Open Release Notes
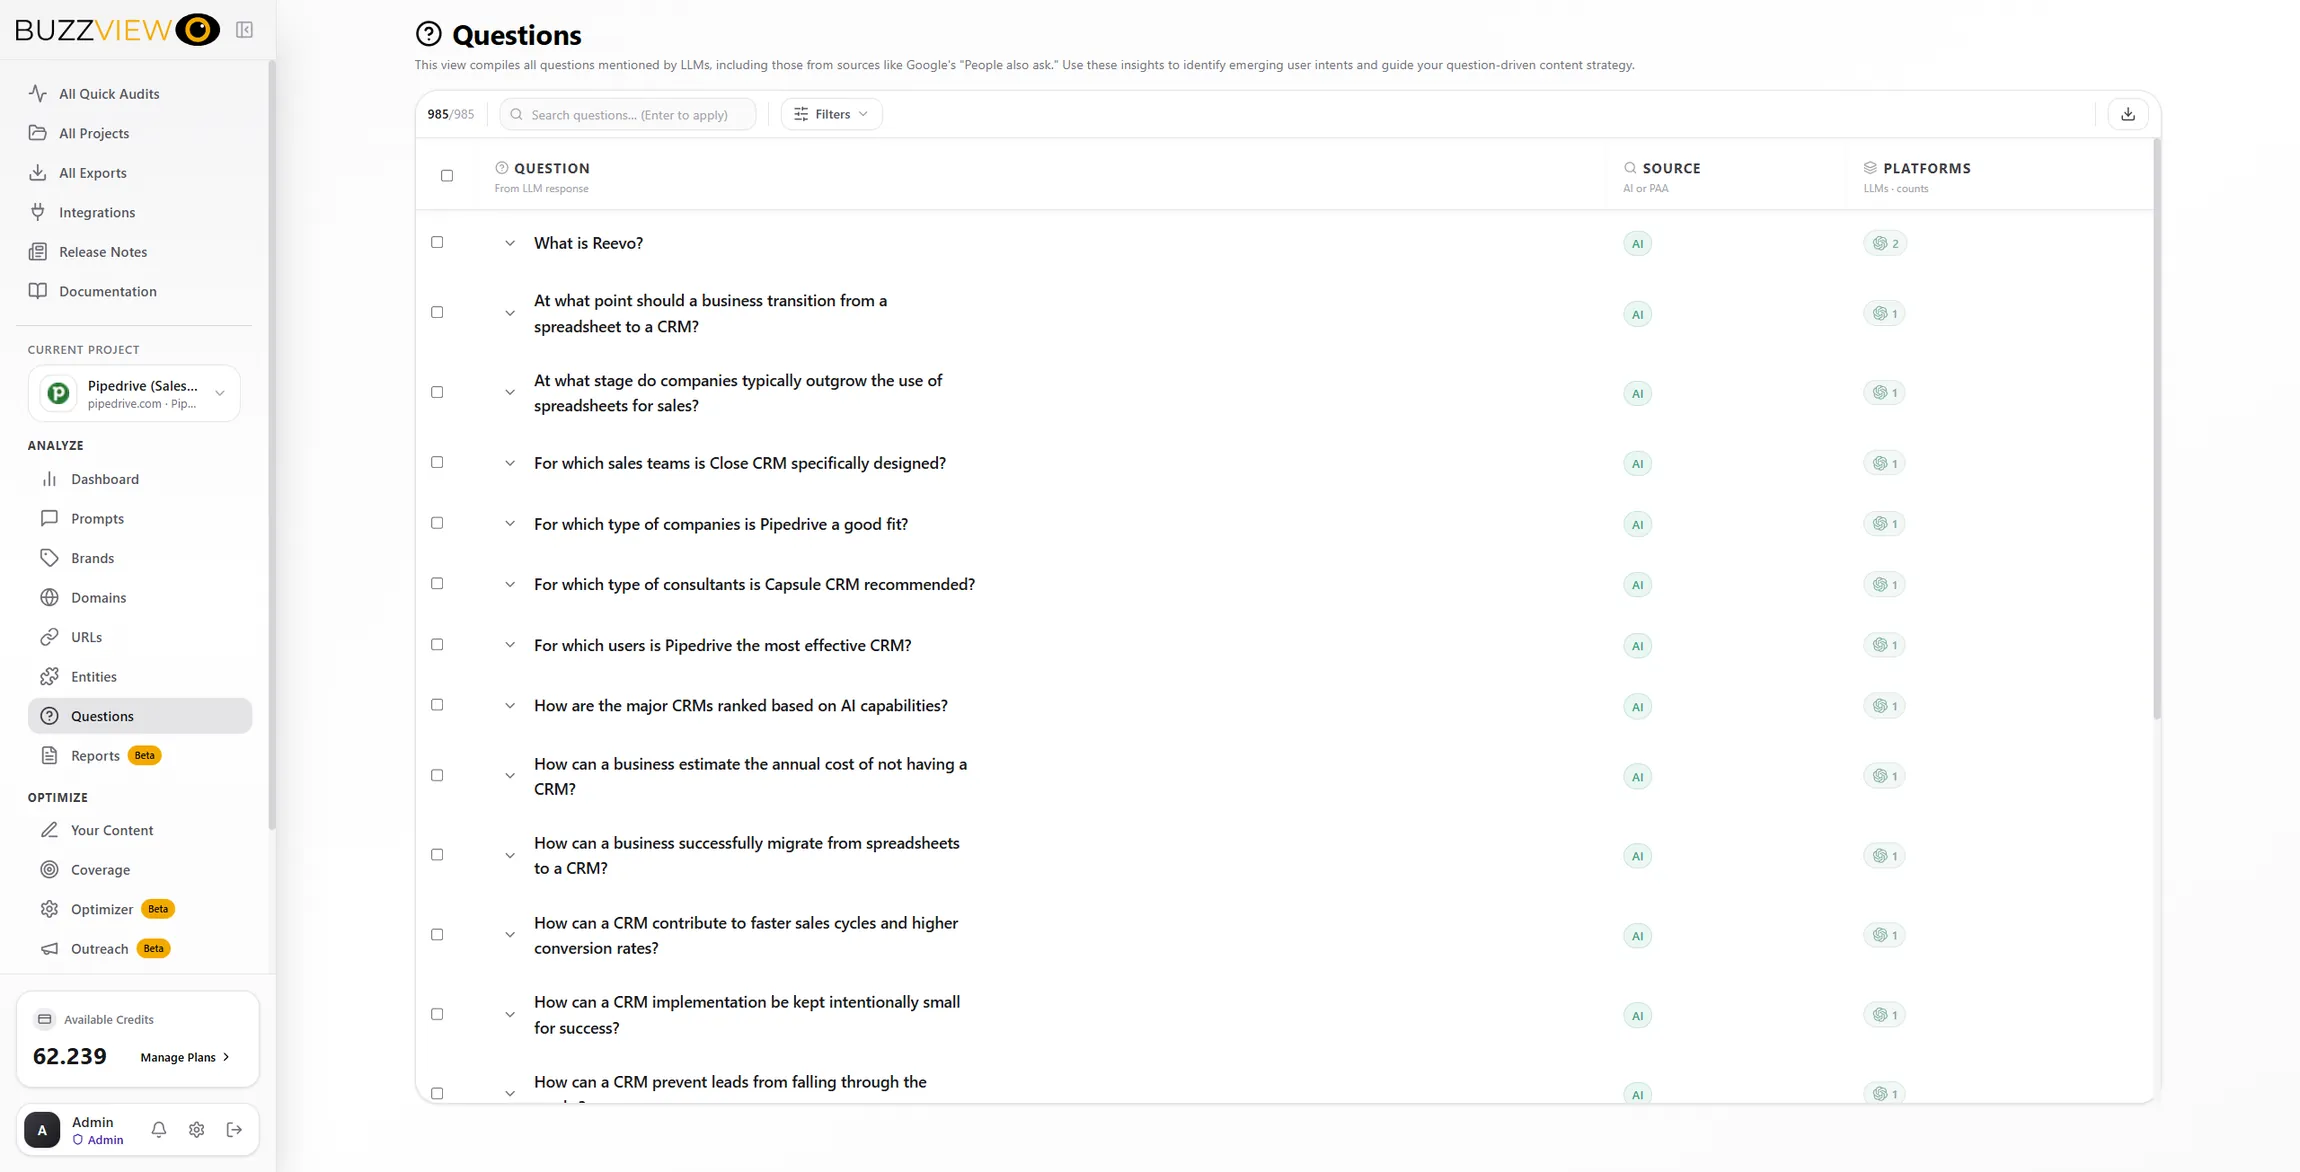 [x=134, y=251]
